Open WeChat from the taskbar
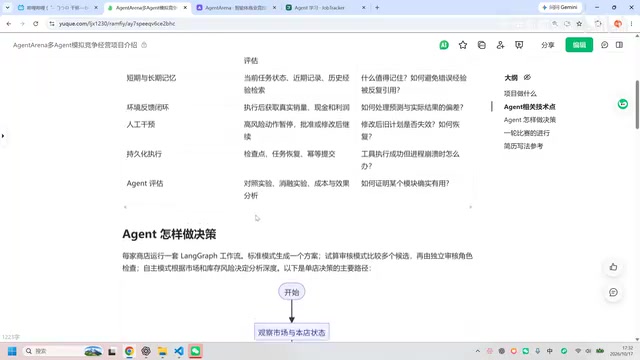The height and width of the screenshot is (360, 640). click(195, 351)
